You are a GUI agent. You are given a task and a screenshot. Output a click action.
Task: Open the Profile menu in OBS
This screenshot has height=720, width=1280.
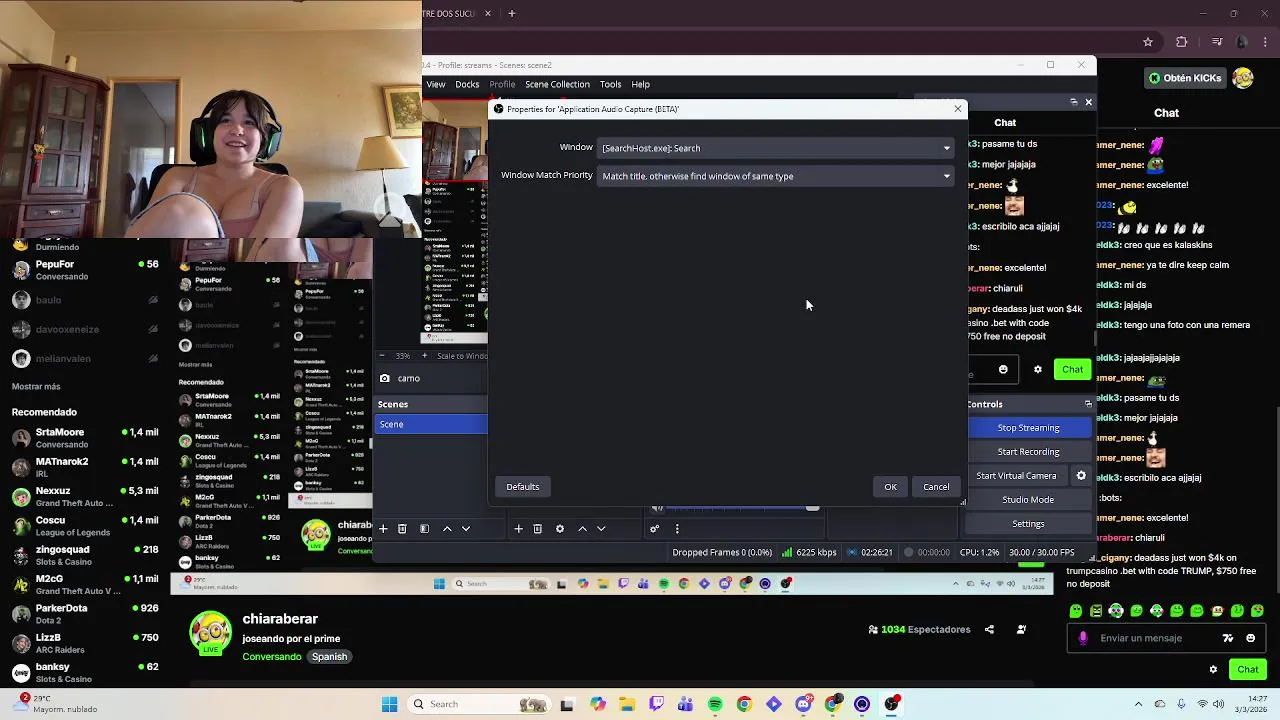pos(502,84)
